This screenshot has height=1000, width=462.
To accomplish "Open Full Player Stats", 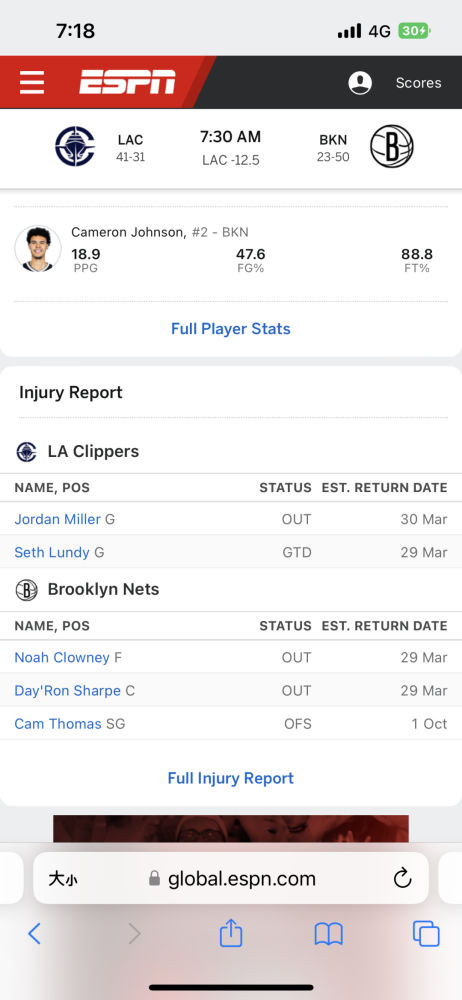I will click(x=231, y=329).
